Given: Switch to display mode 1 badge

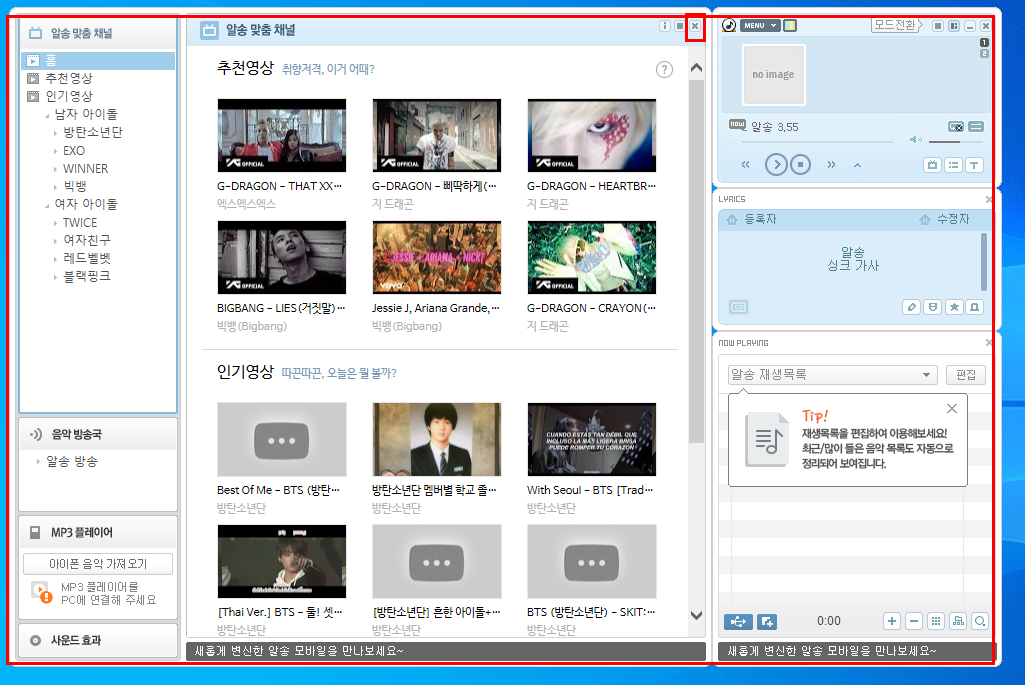Looking at the screenshot, I should click(x=984, y=42).
